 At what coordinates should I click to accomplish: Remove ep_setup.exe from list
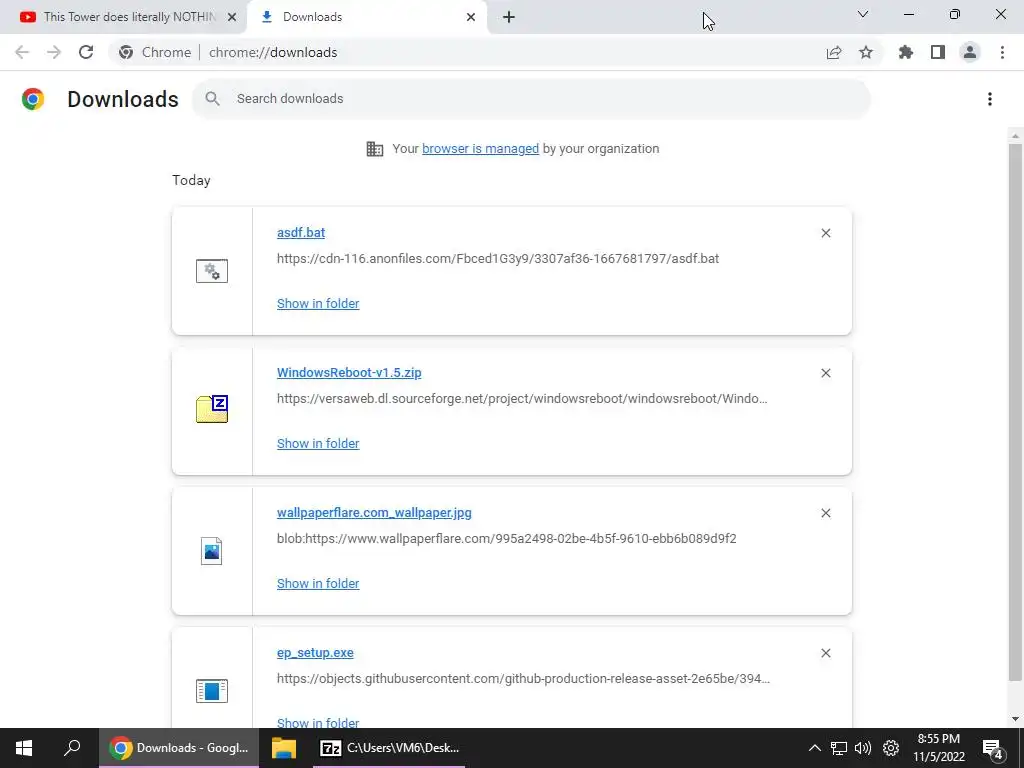click(x=825, y=653)
